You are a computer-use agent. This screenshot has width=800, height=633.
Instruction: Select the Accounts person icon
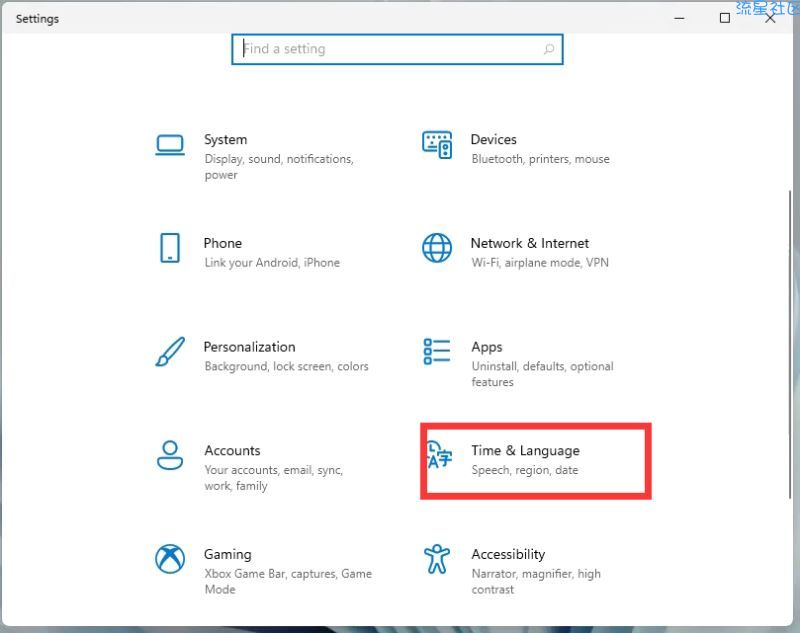click(x=170, y=455)
